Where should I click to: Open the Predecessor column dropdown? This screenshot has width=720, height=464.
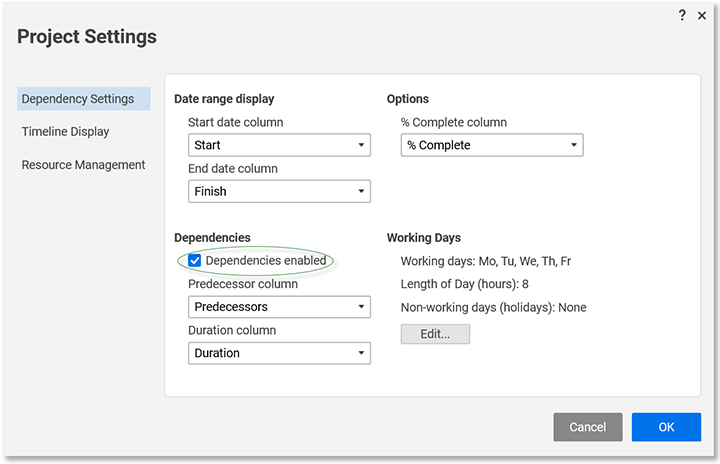279,307
